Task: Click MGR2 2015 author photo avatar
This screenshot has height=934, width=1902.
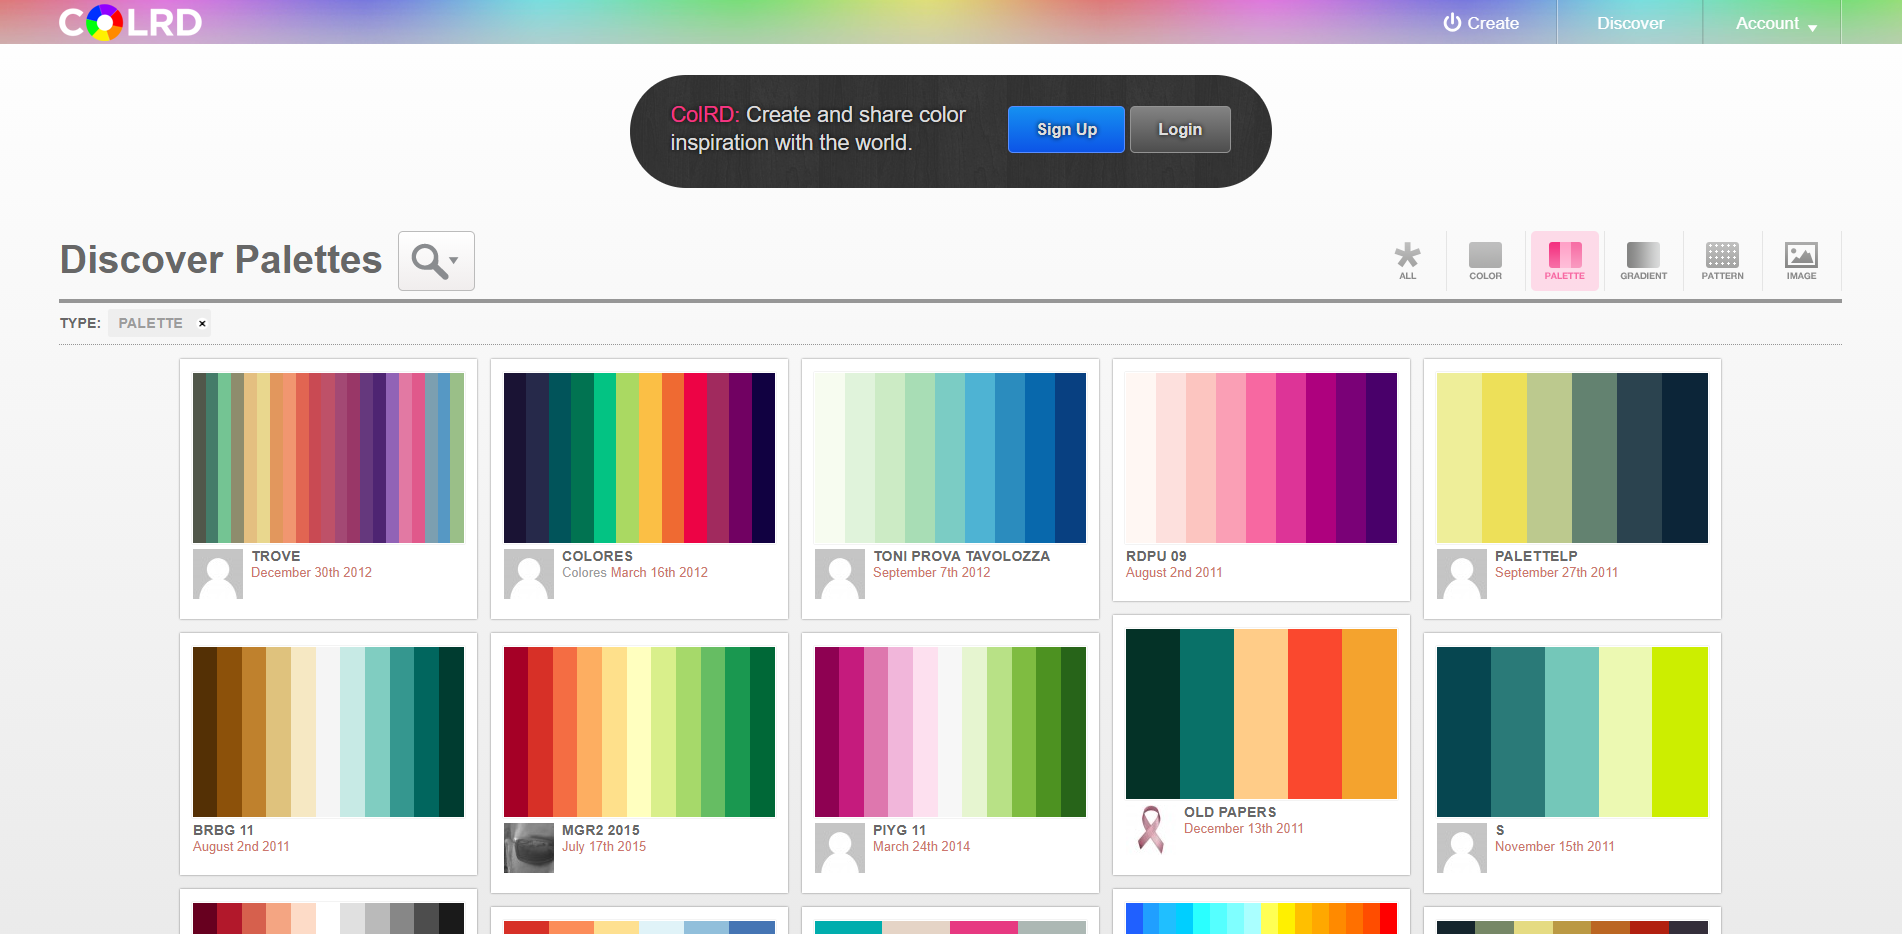Action: point(528,848)
